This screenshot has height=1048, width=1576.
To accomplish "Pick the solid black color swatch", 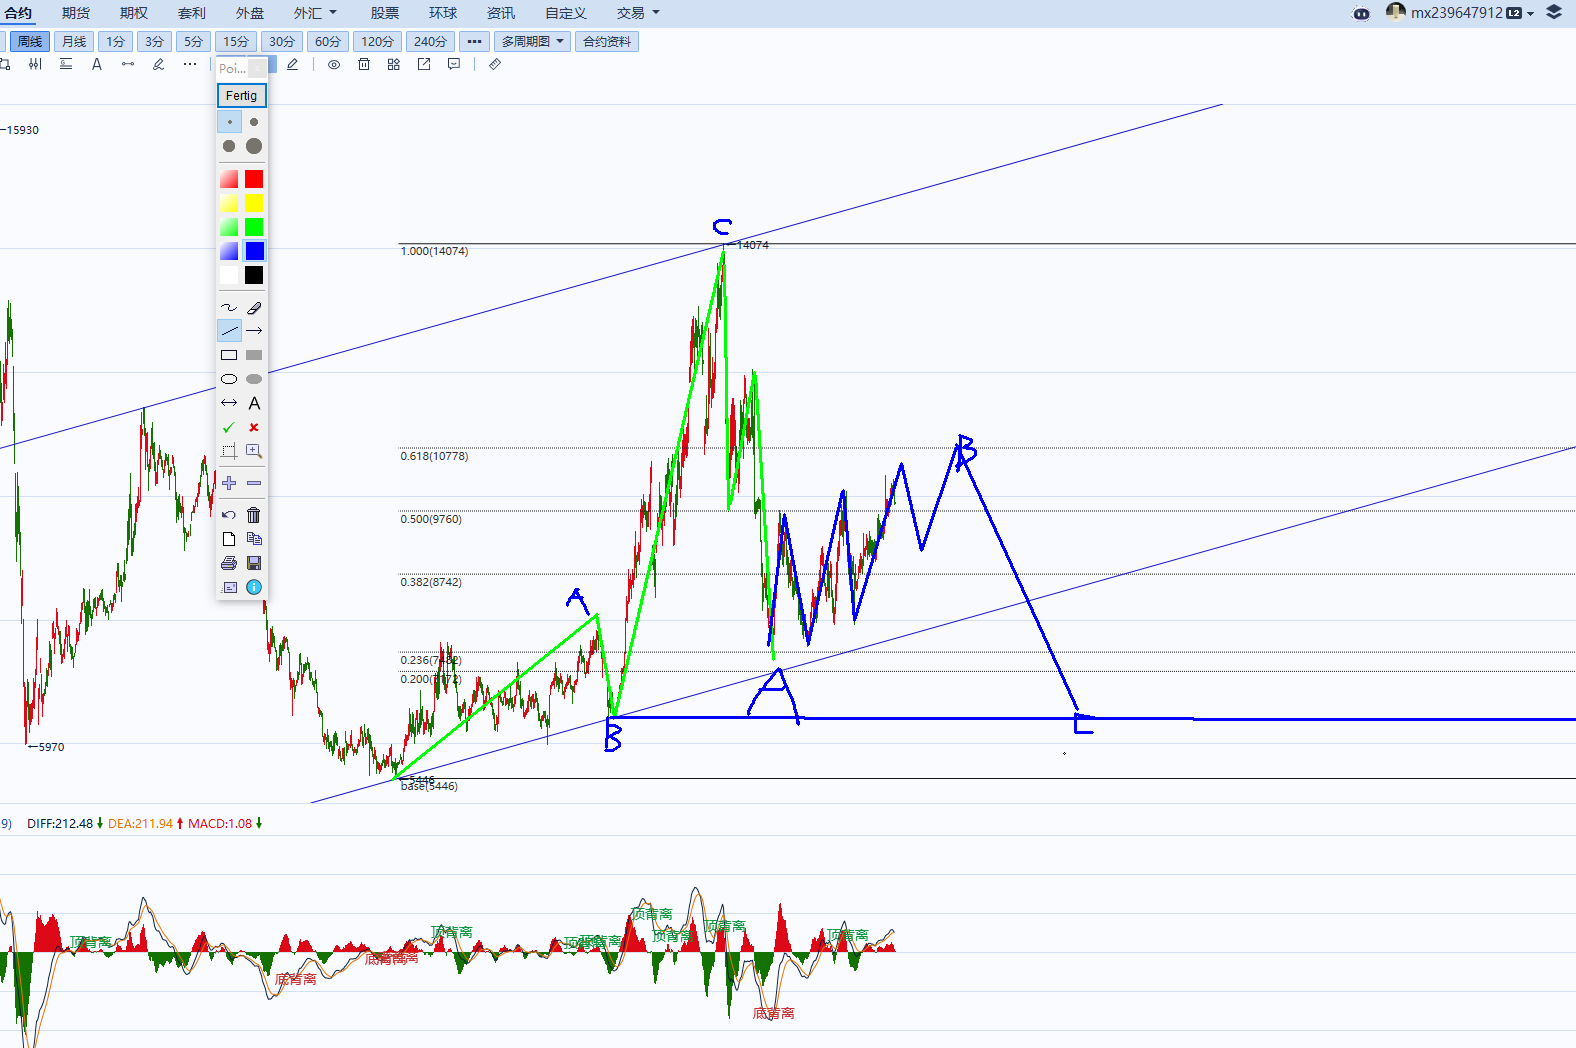I will click(254, 275).
